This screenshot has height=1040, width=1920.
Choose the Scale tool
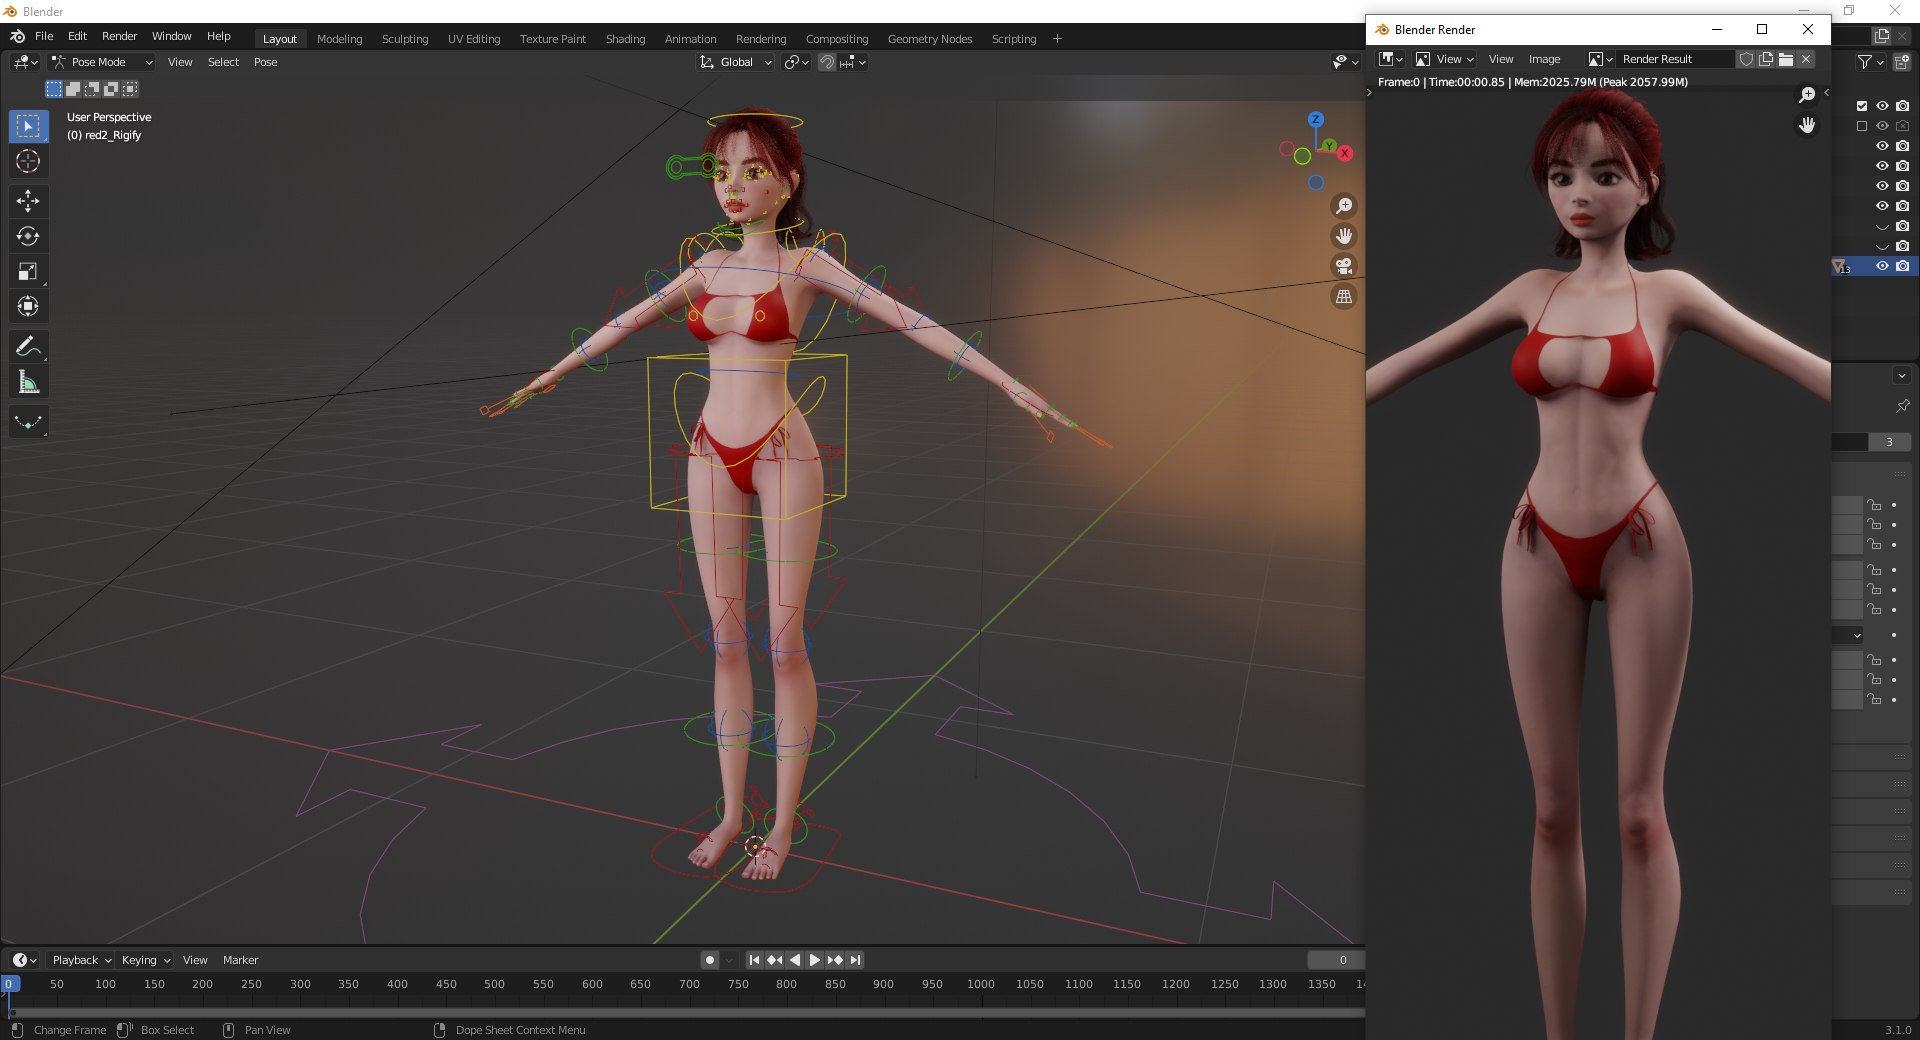point(28,271)
